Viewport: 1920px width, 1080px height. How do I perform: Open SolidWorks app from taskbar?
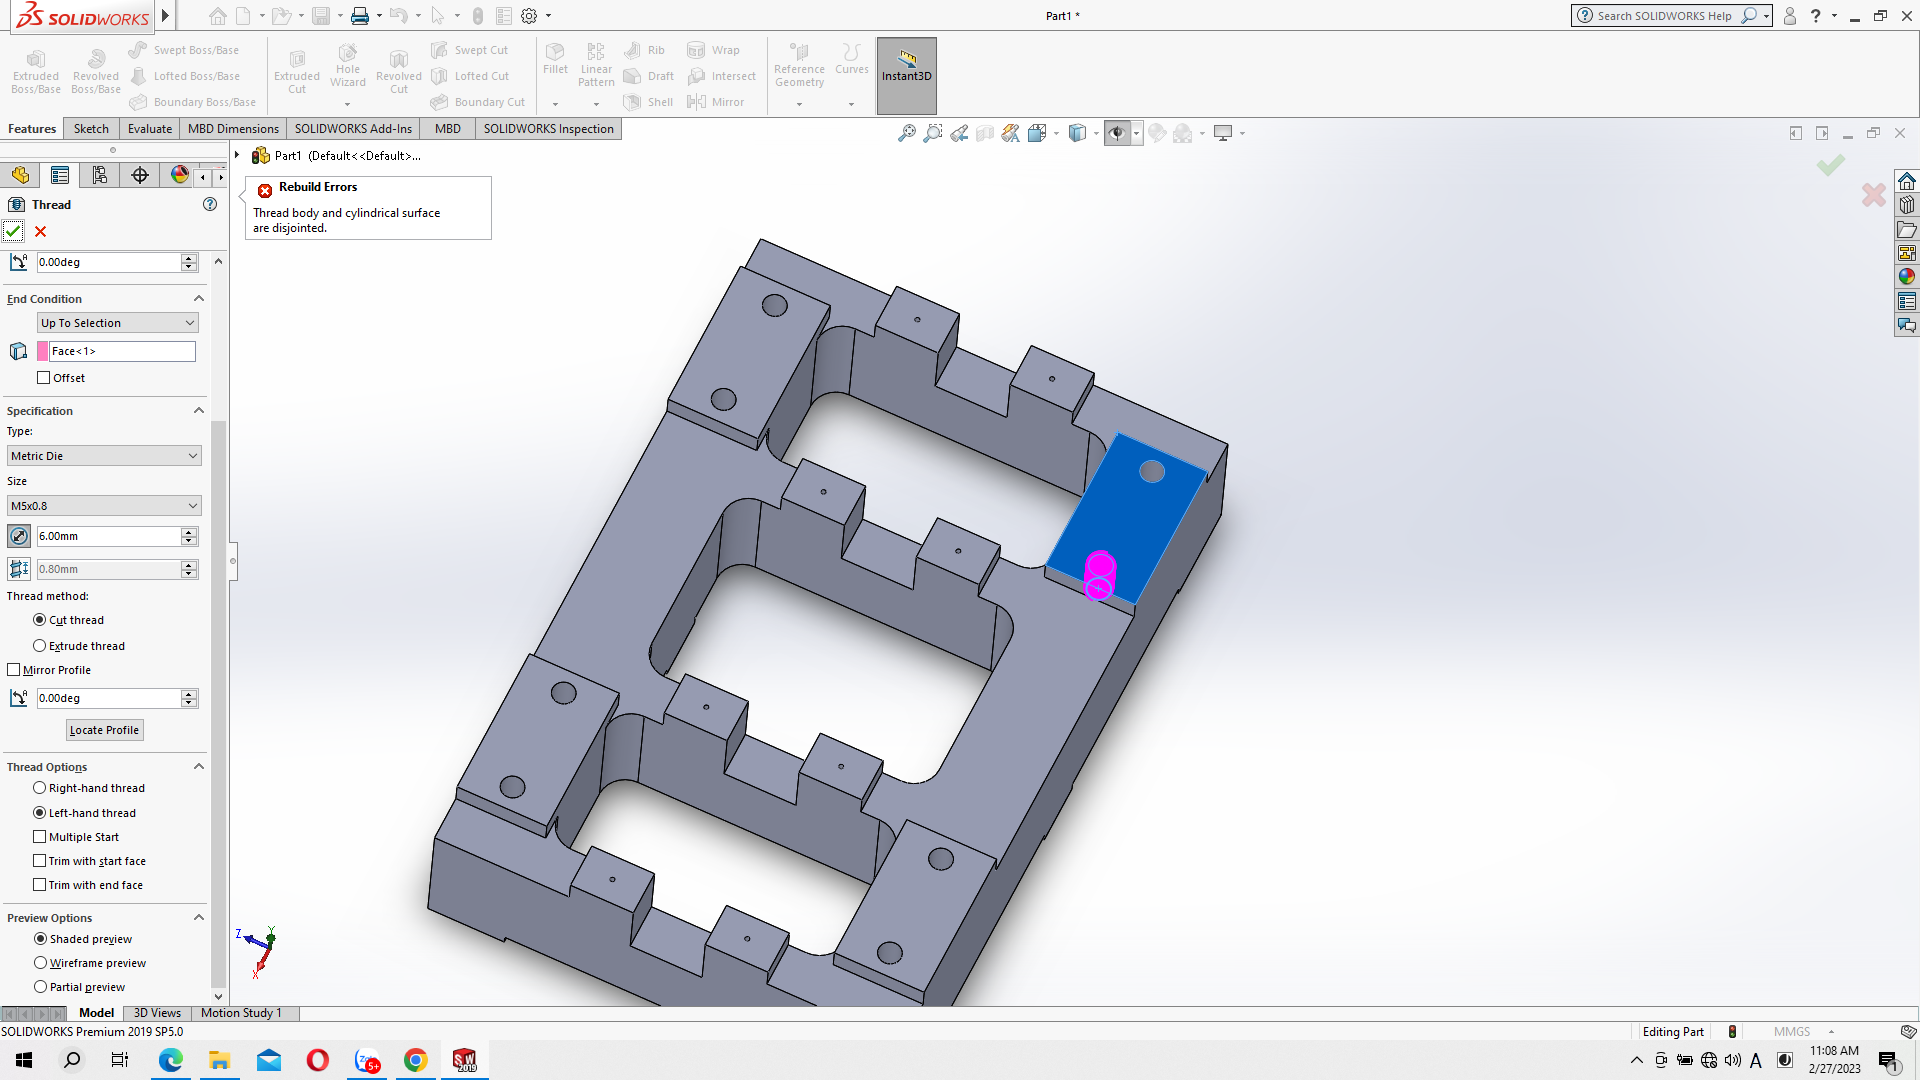pos(465,1060)
